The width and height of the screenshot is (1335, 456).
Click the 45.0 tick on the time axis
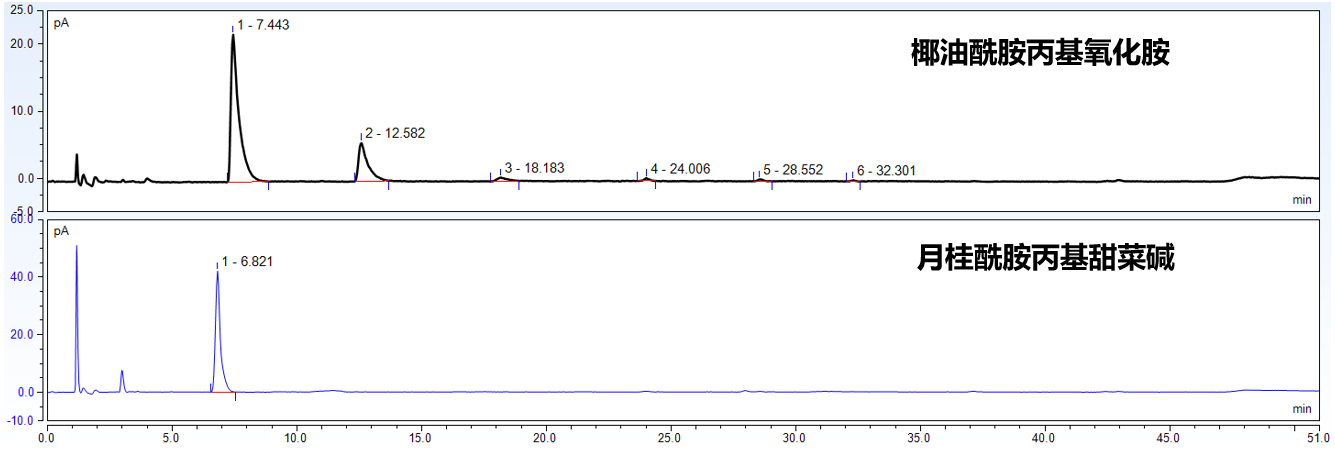tap(1168, 438)
